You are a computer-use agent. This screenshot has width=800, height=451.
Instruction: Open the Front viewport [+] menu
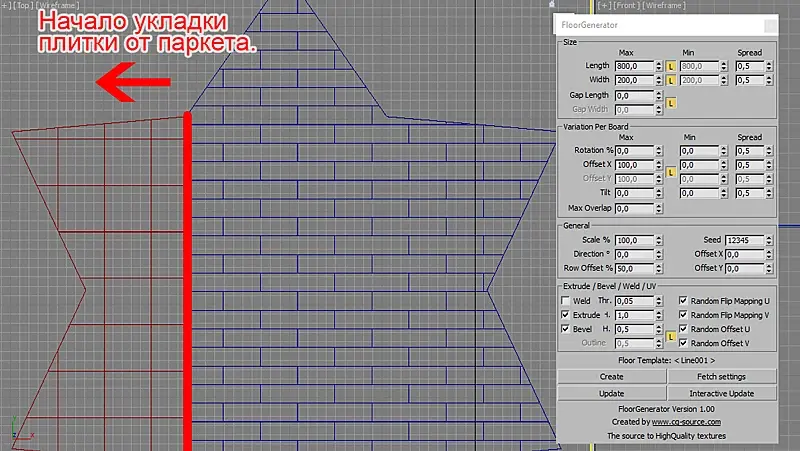tap(604, 5)
